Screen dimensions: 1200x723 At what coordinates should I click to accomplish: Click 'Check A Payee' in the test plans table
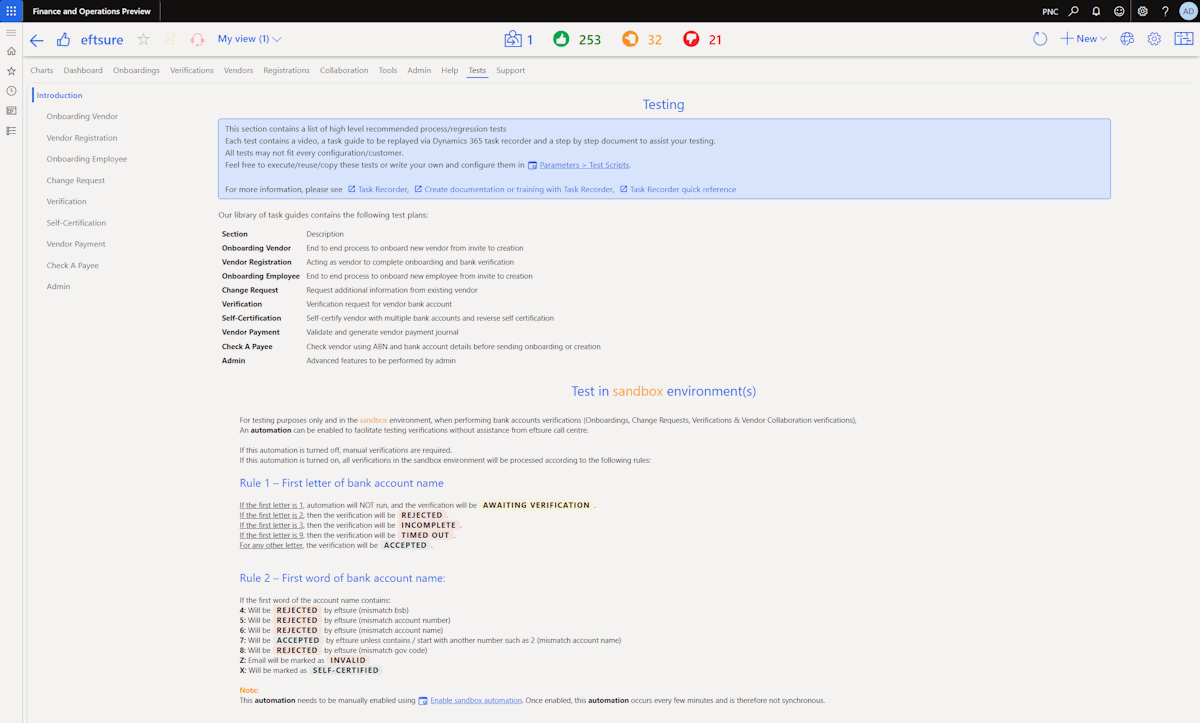pyautogui.click(x=245, y=346)
